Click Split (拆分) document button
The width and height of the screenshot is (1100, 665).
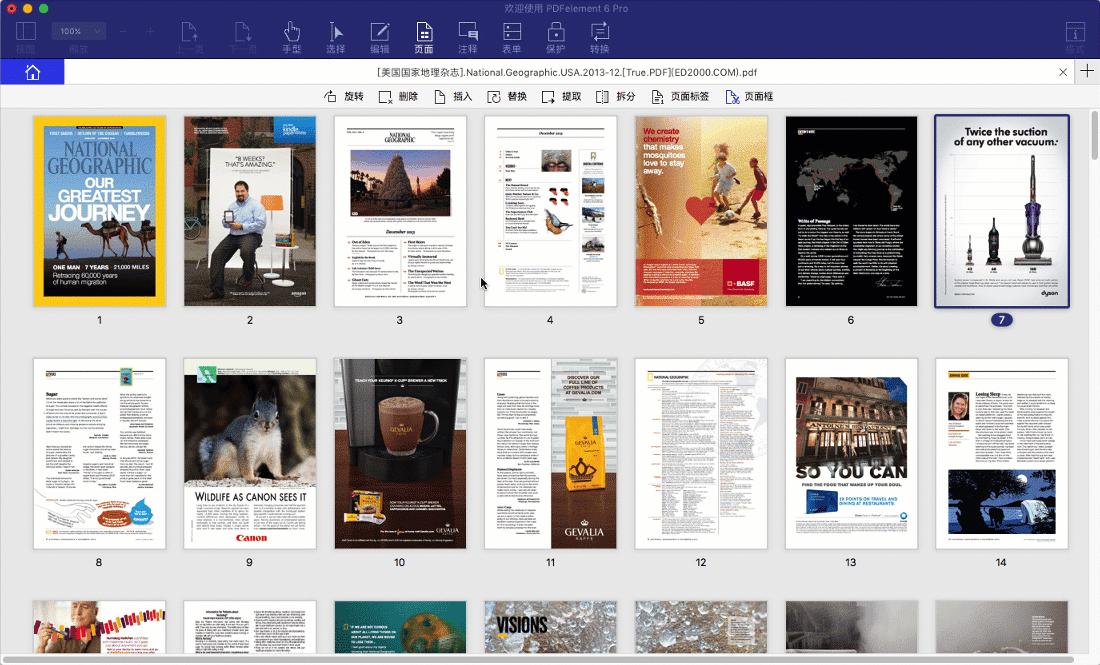(616, 97)
